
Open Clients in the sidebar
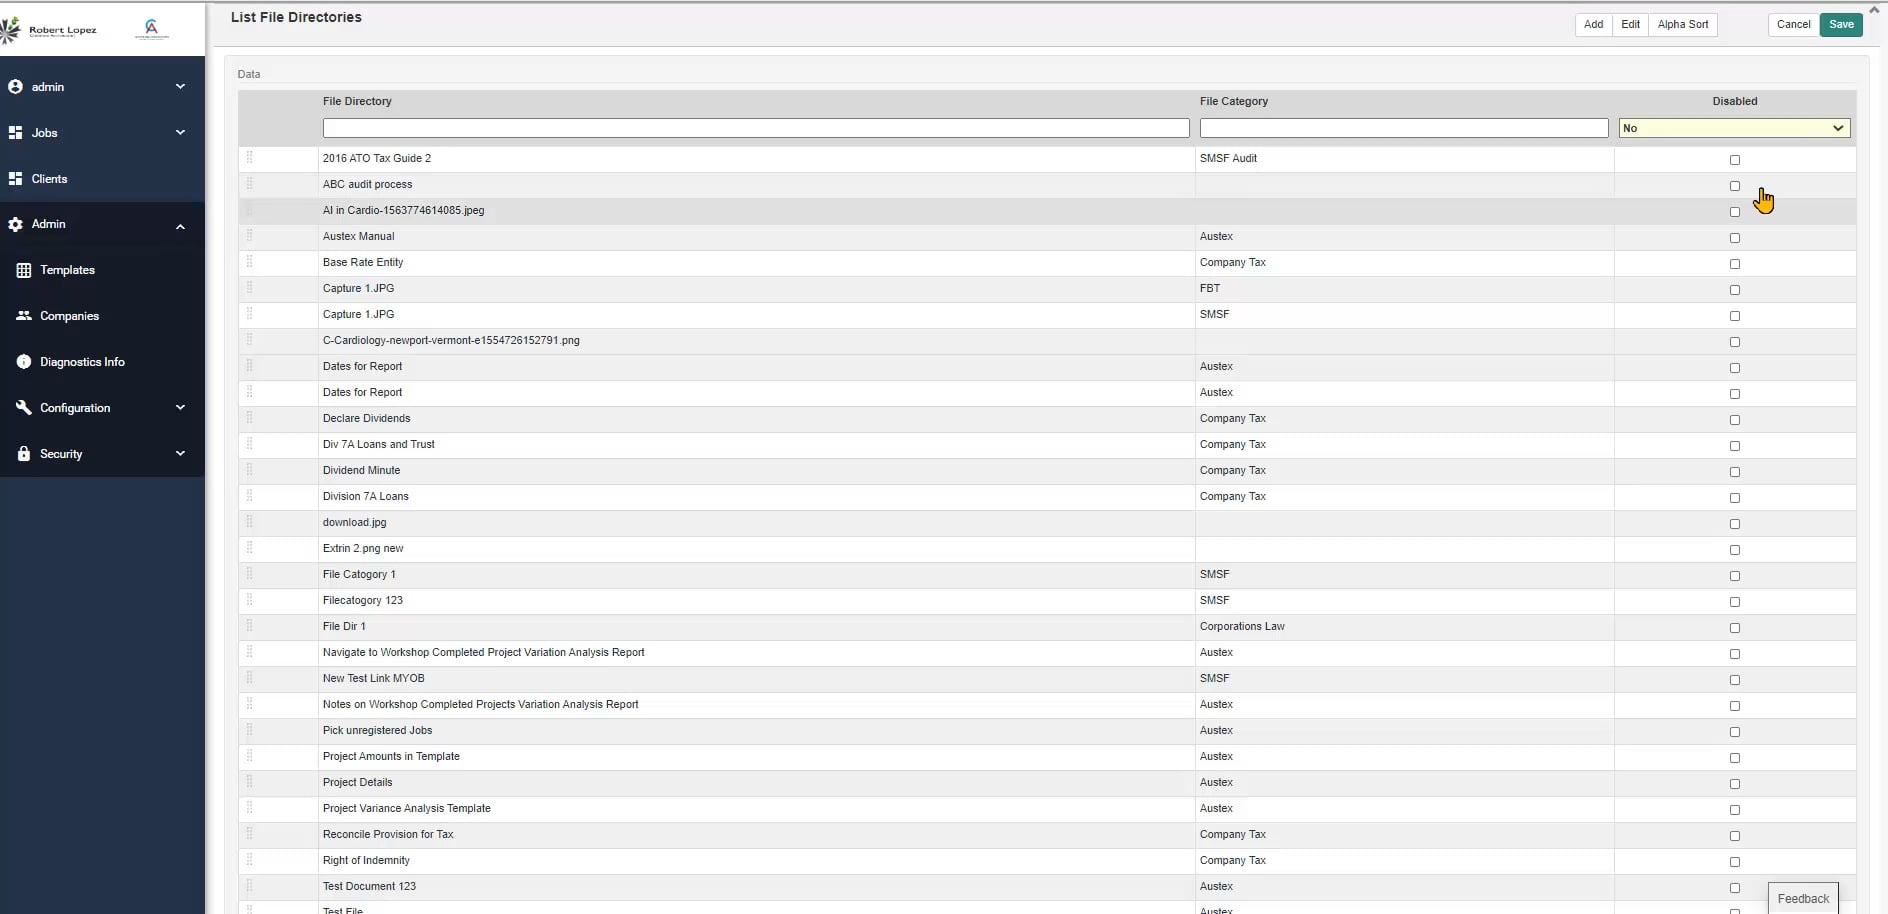point(49,179)
